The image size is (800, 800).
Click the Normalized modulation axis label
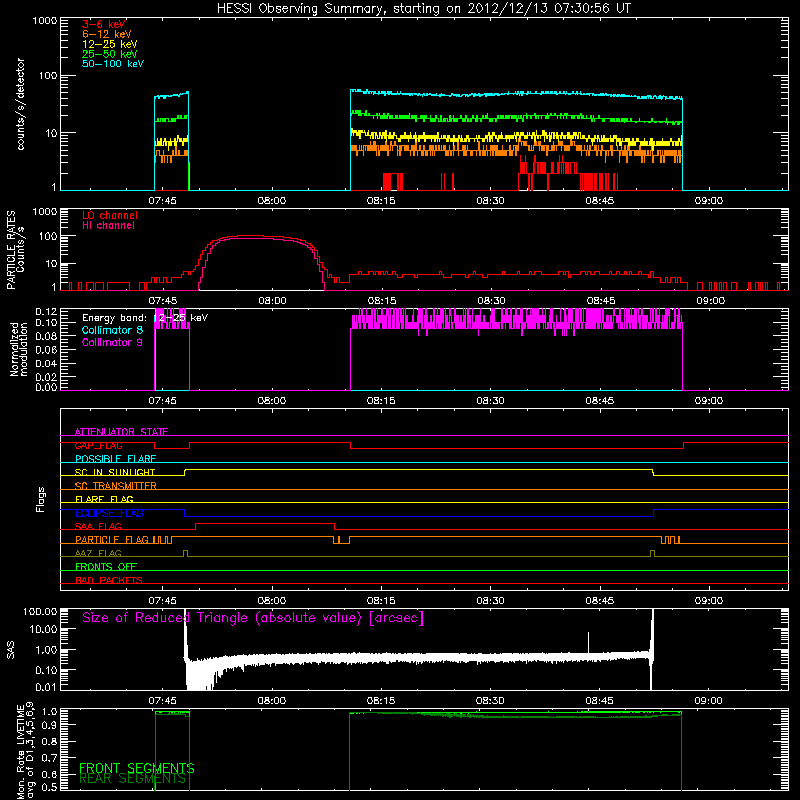point(18,349)
